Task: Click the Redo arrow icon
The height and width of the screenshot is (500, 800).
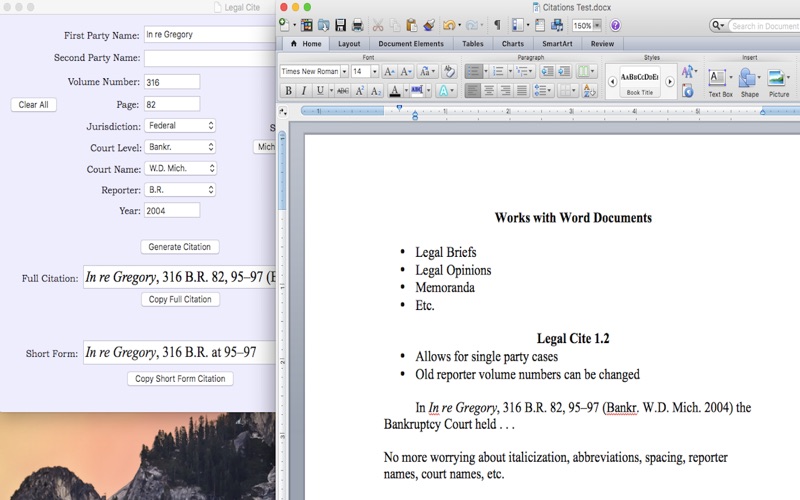Action: (x=472, y=25)
